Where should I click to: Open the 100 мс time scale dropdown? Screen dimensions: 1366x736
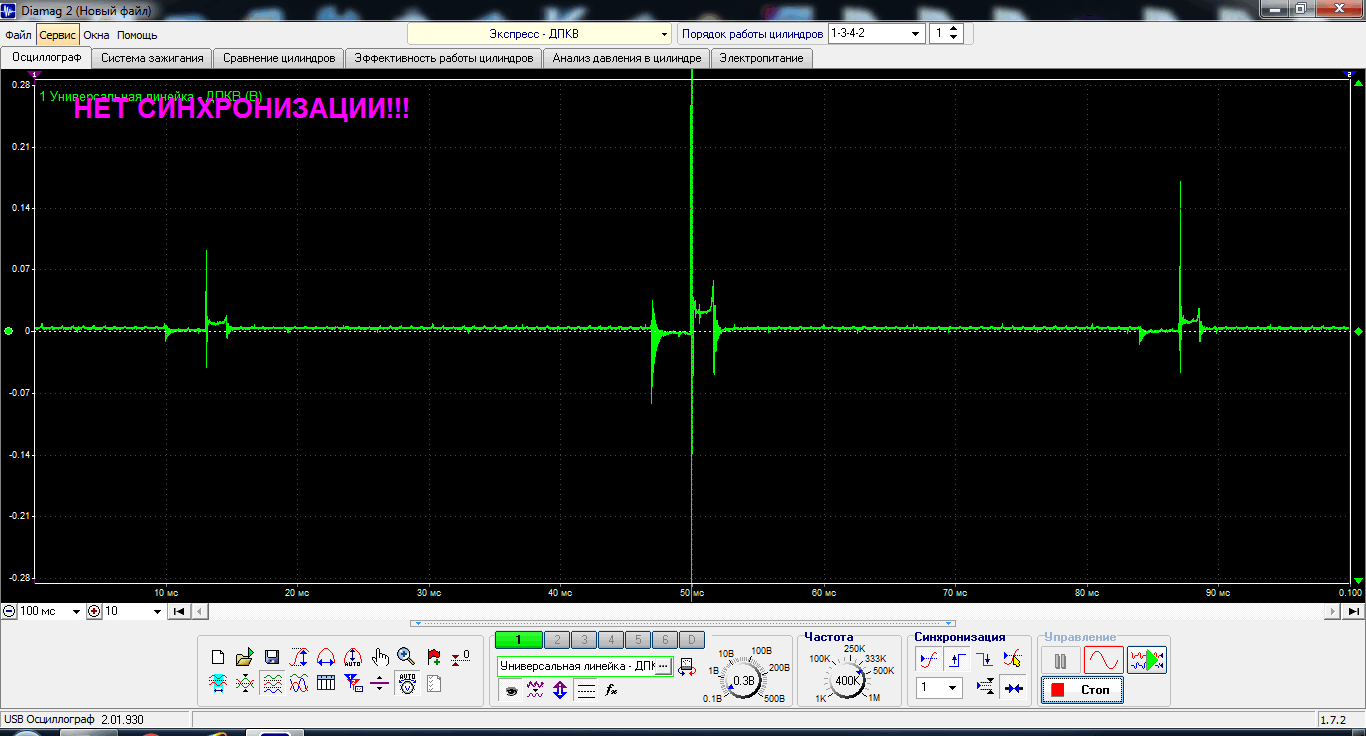(x=50, y=611)
